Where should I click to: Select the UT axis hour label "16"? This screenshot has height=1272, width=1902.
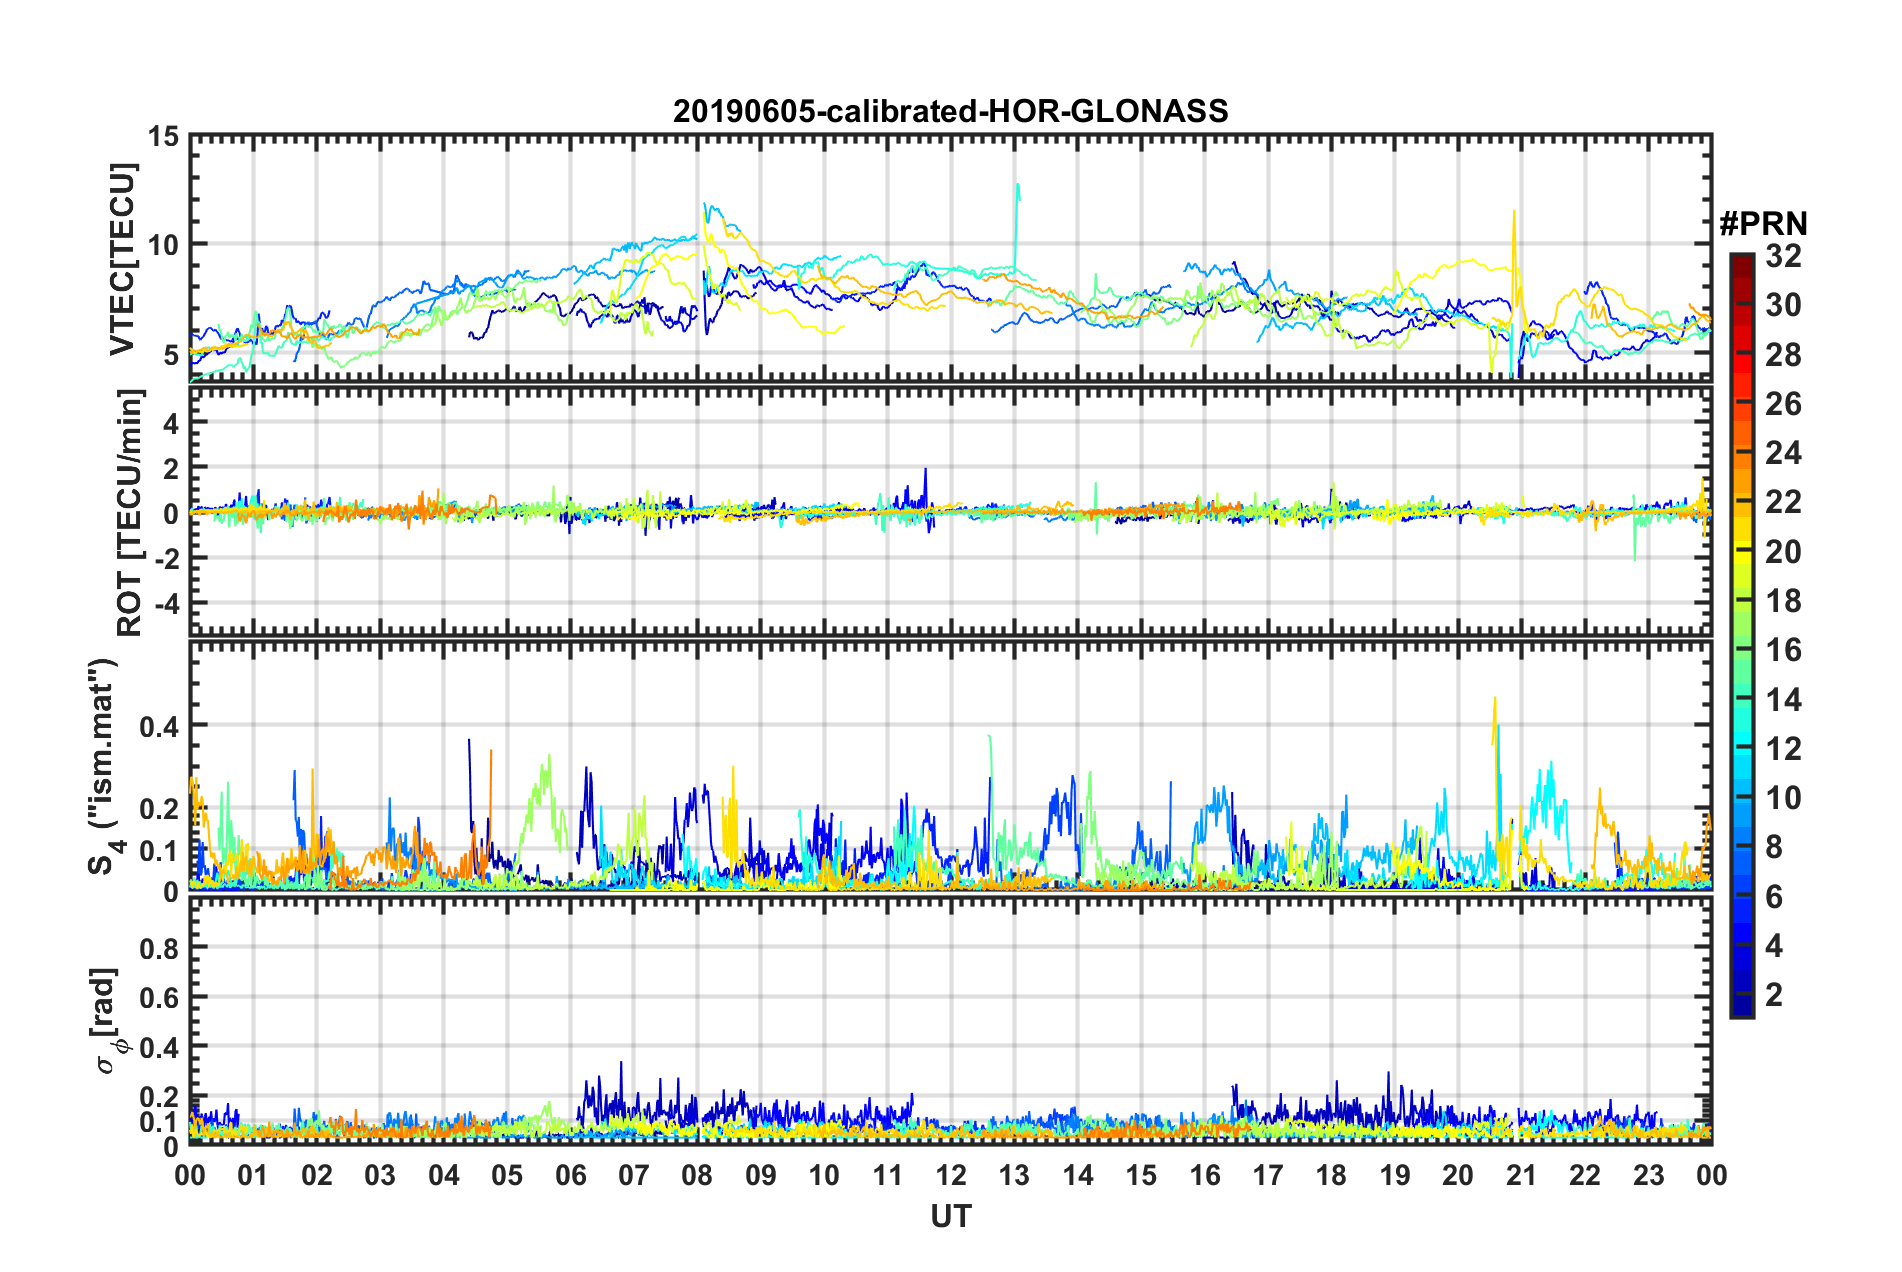tap(1205, 1176)
